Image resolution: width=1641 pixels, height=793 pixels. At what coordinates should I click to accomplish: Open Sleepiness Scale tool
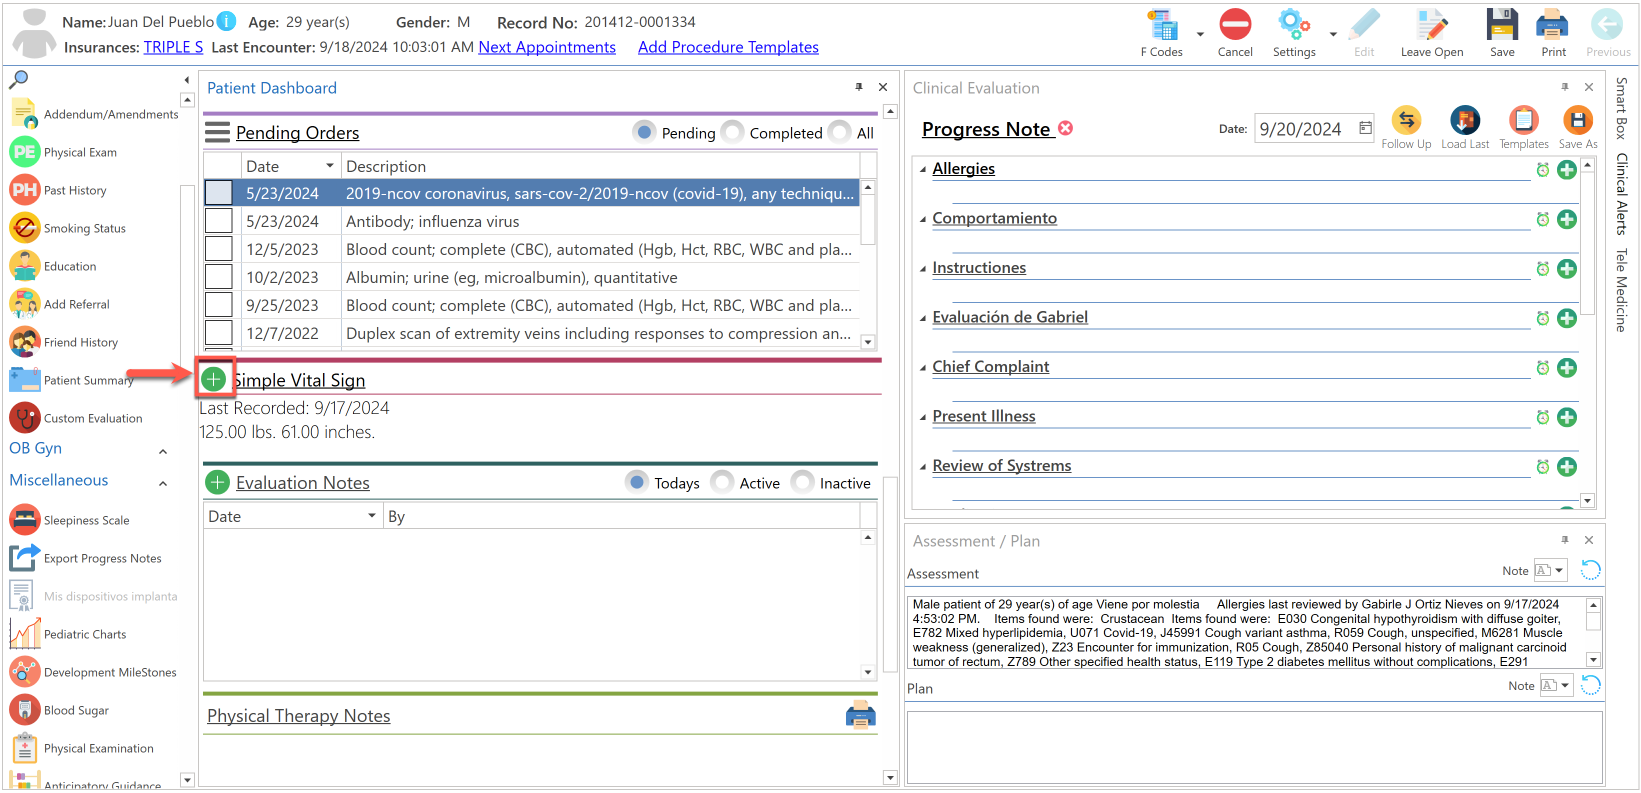click(70, 520)
